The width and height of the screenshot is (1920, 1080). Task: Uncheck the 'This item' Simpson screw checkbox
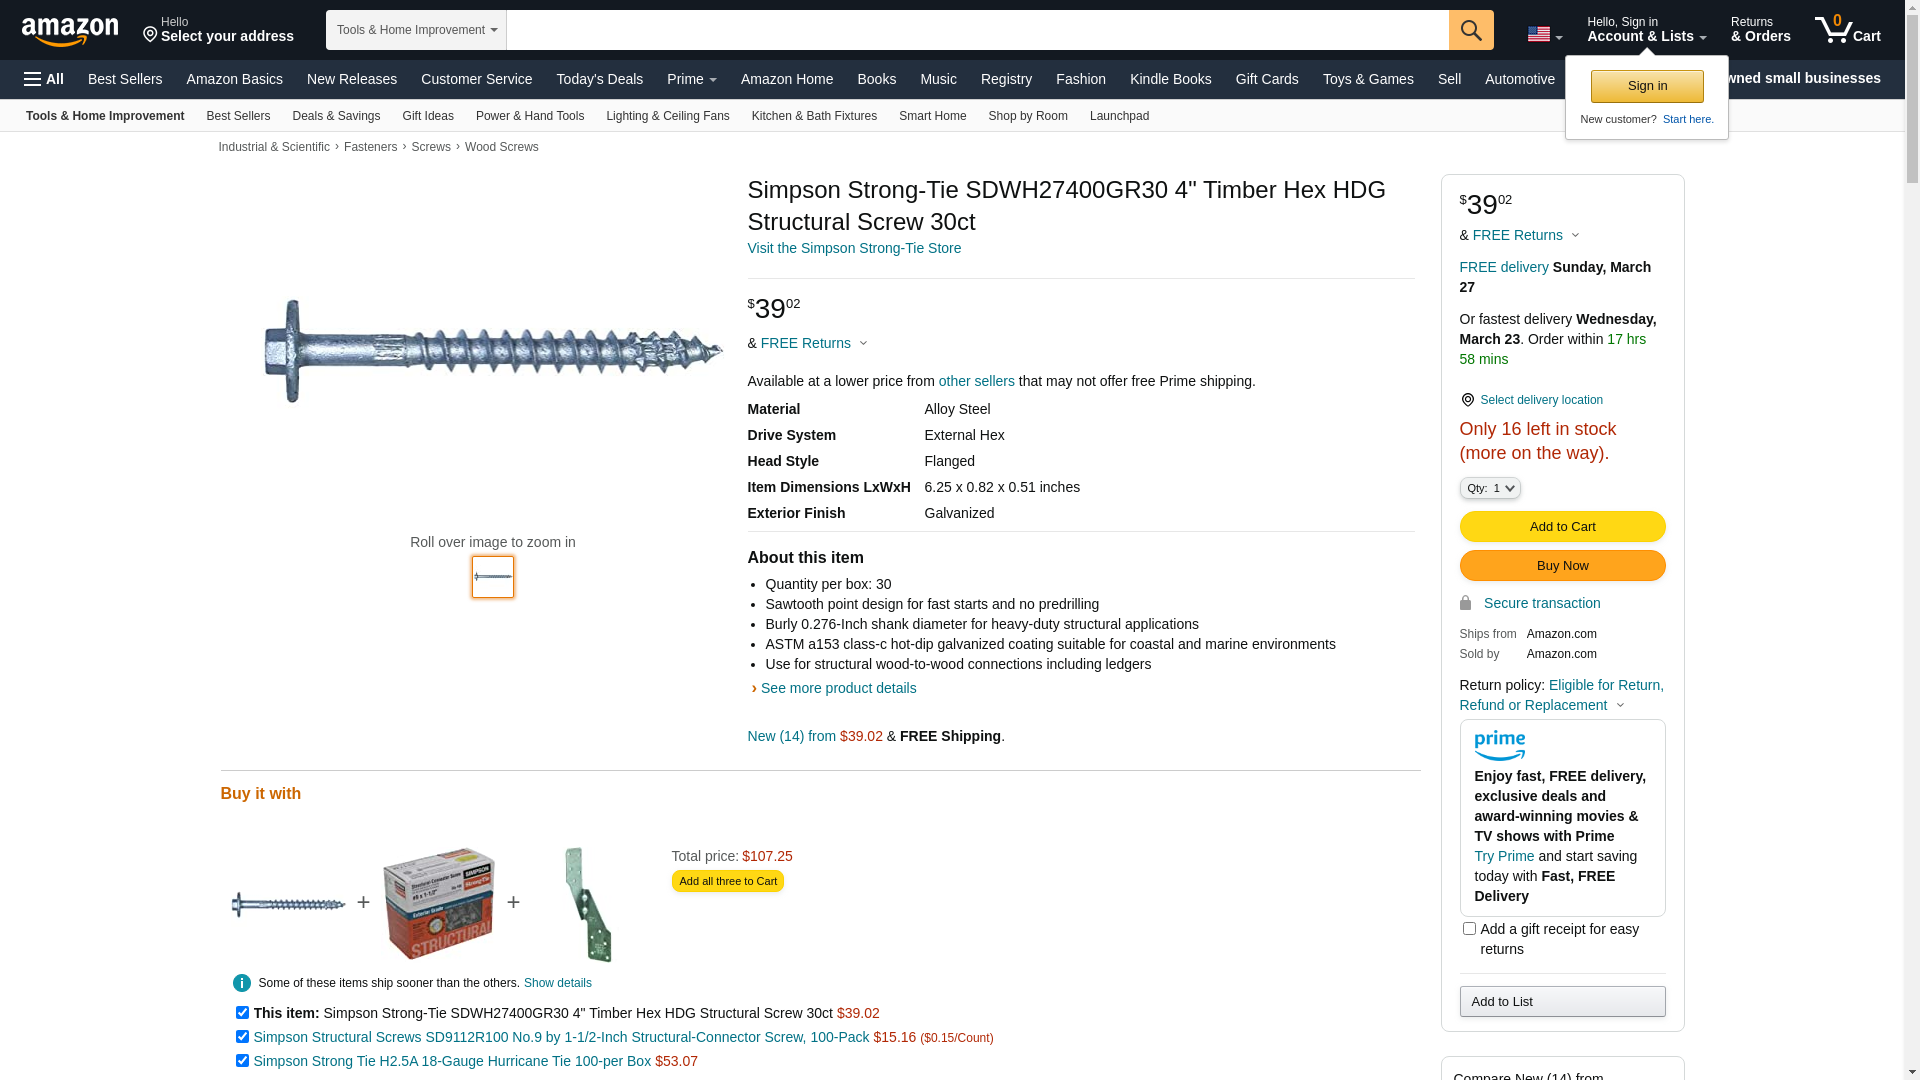click(242, 1013)
